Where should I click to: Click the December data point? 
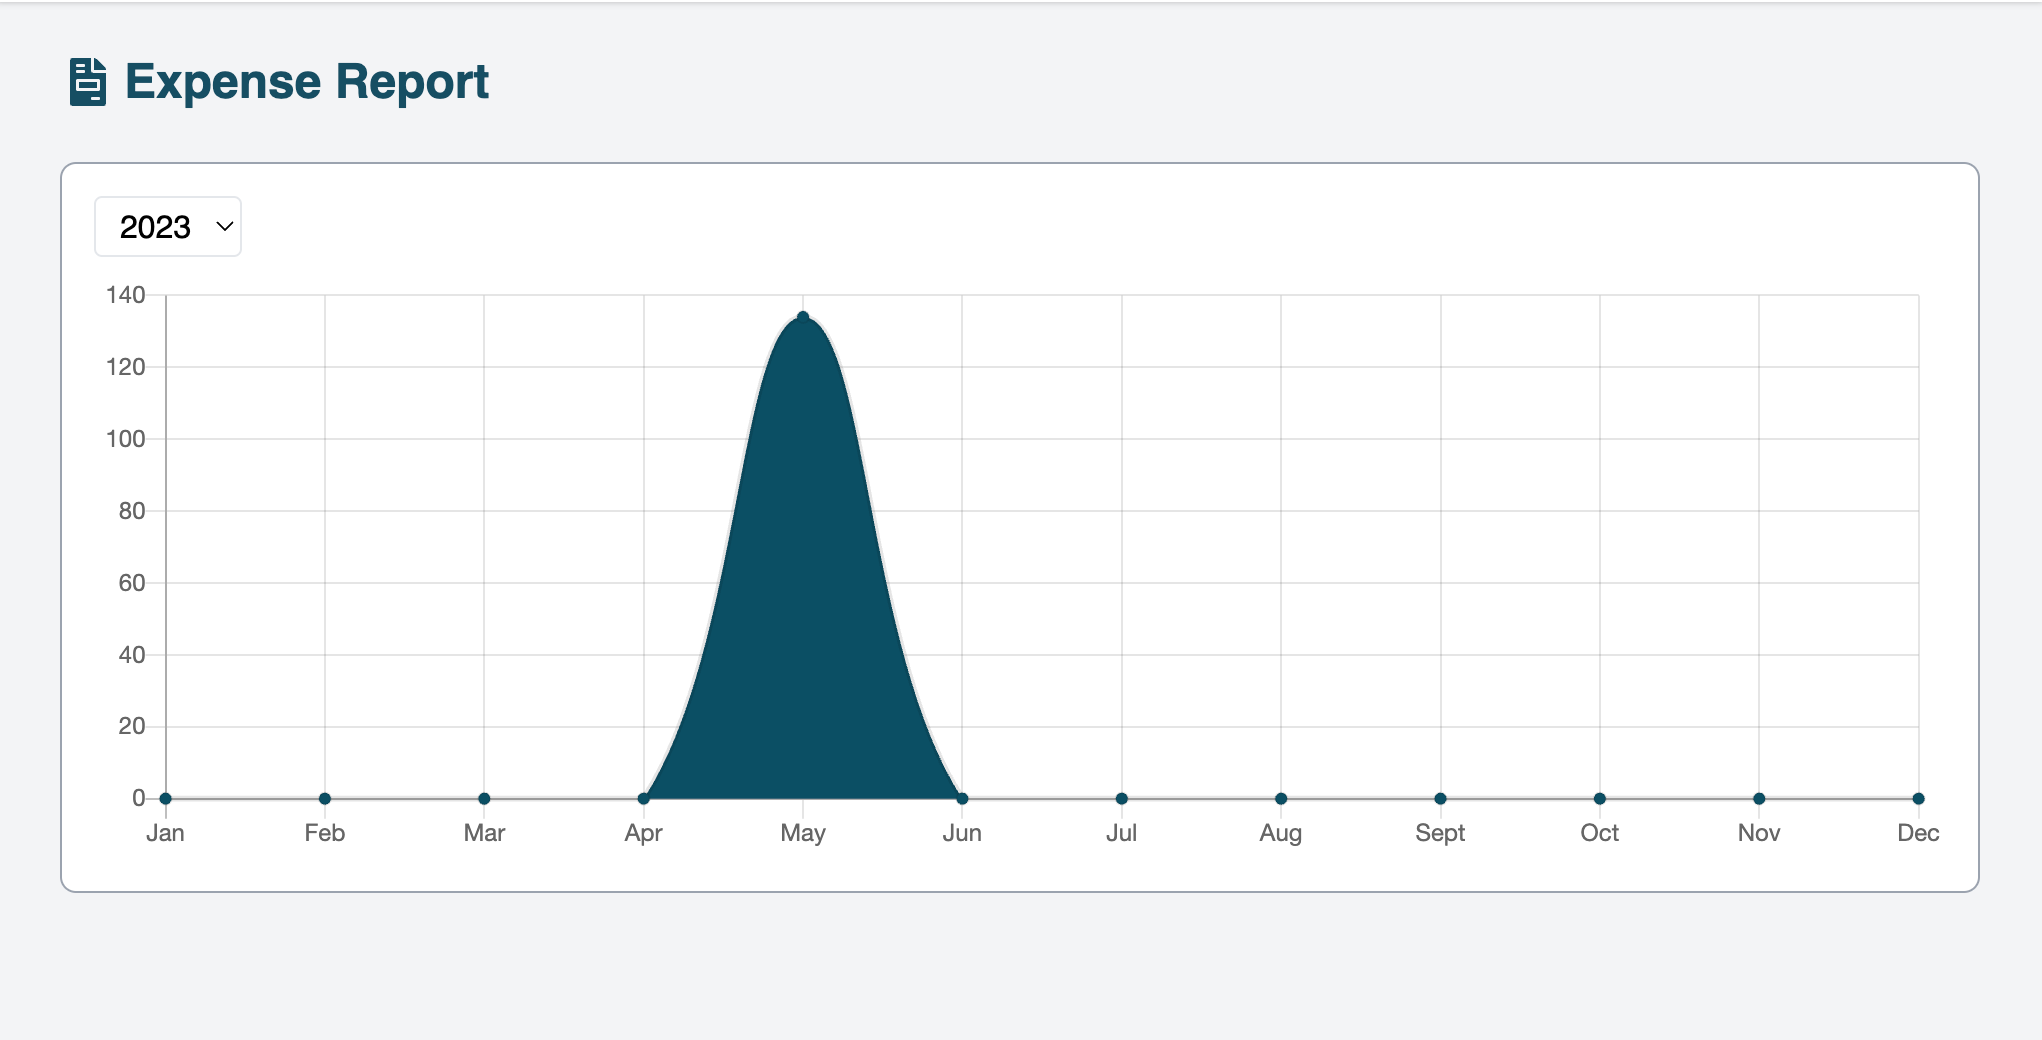(1918, 798)
